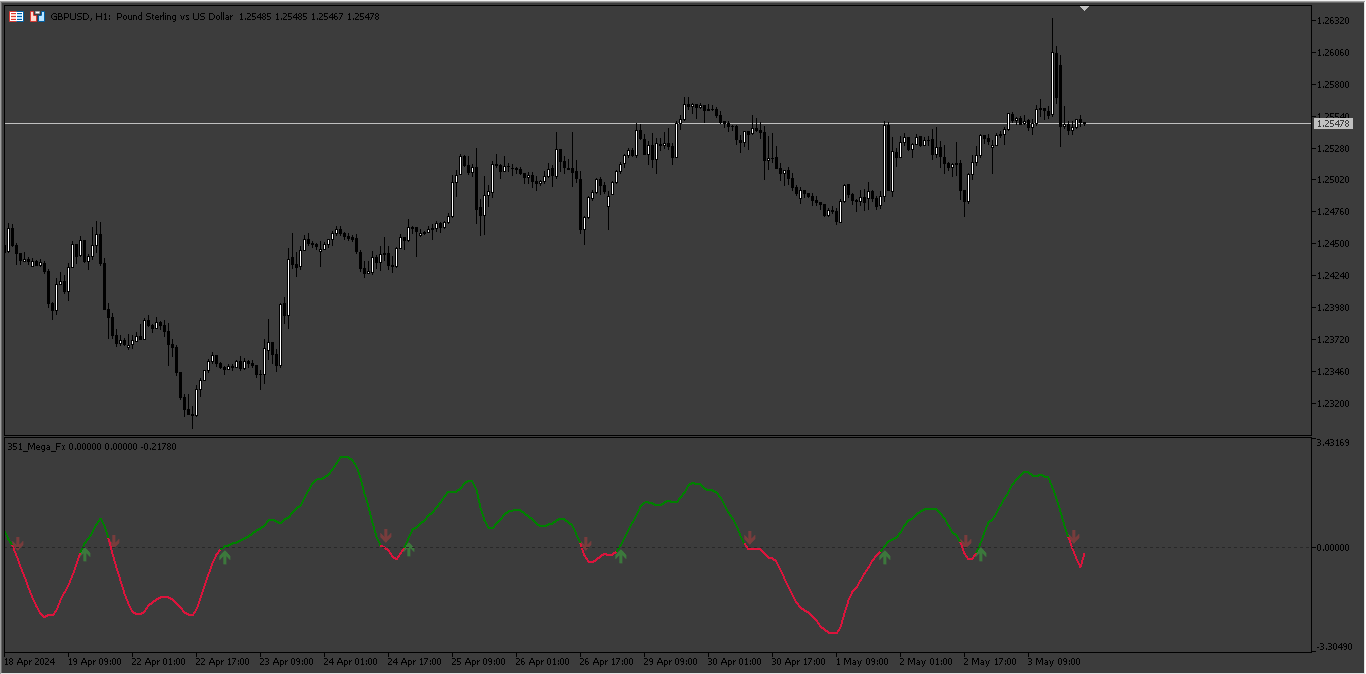Click the 22 Apr 01:00 time label
This screenshot has height=674, width=1366.
point(159,662)
